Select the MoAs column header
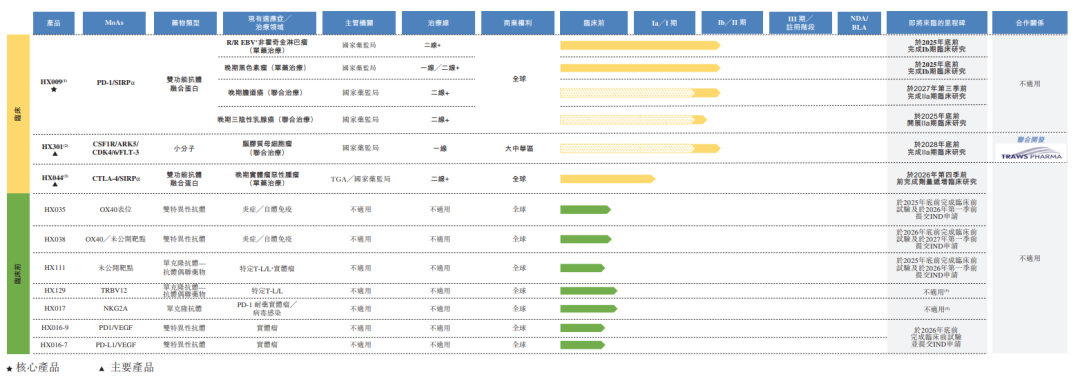Screen dimensions: 1080x379 (x=114, y=23)
